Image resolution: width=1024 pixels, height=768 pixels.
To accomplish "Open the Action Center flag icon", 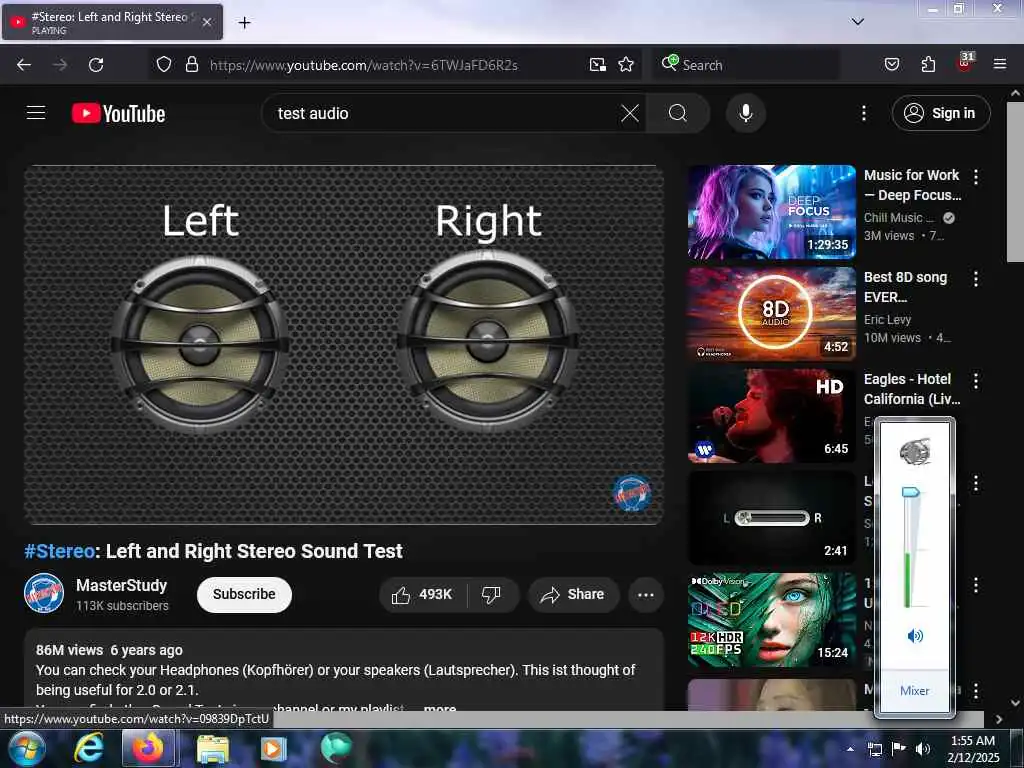I will (899, 749).
